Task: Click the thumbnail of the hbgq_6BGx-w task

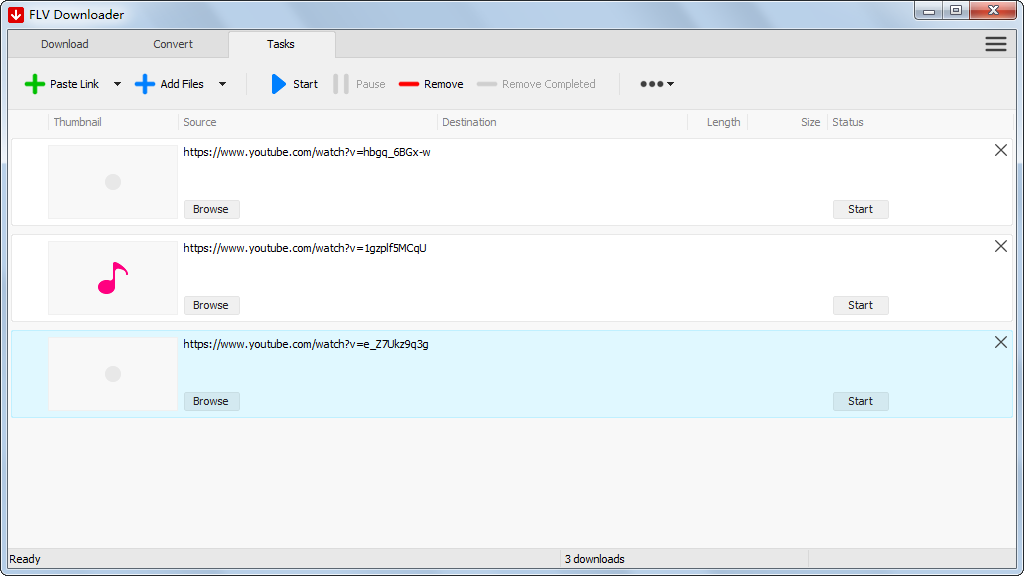Action: (113, 182)
